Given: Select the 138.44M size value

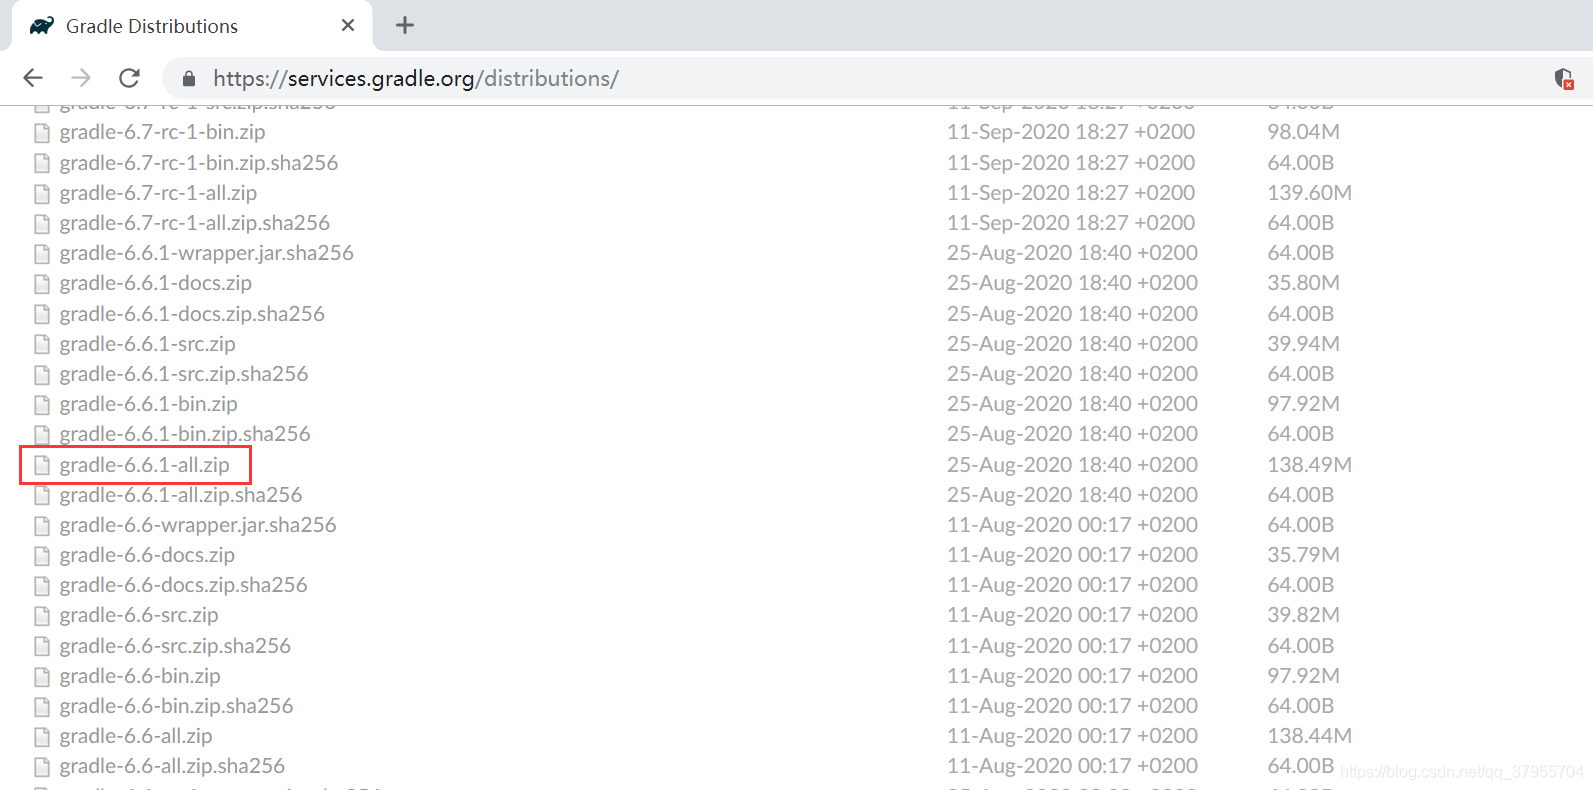Looking at the screenshot, I should click(x=1309, y=735).
